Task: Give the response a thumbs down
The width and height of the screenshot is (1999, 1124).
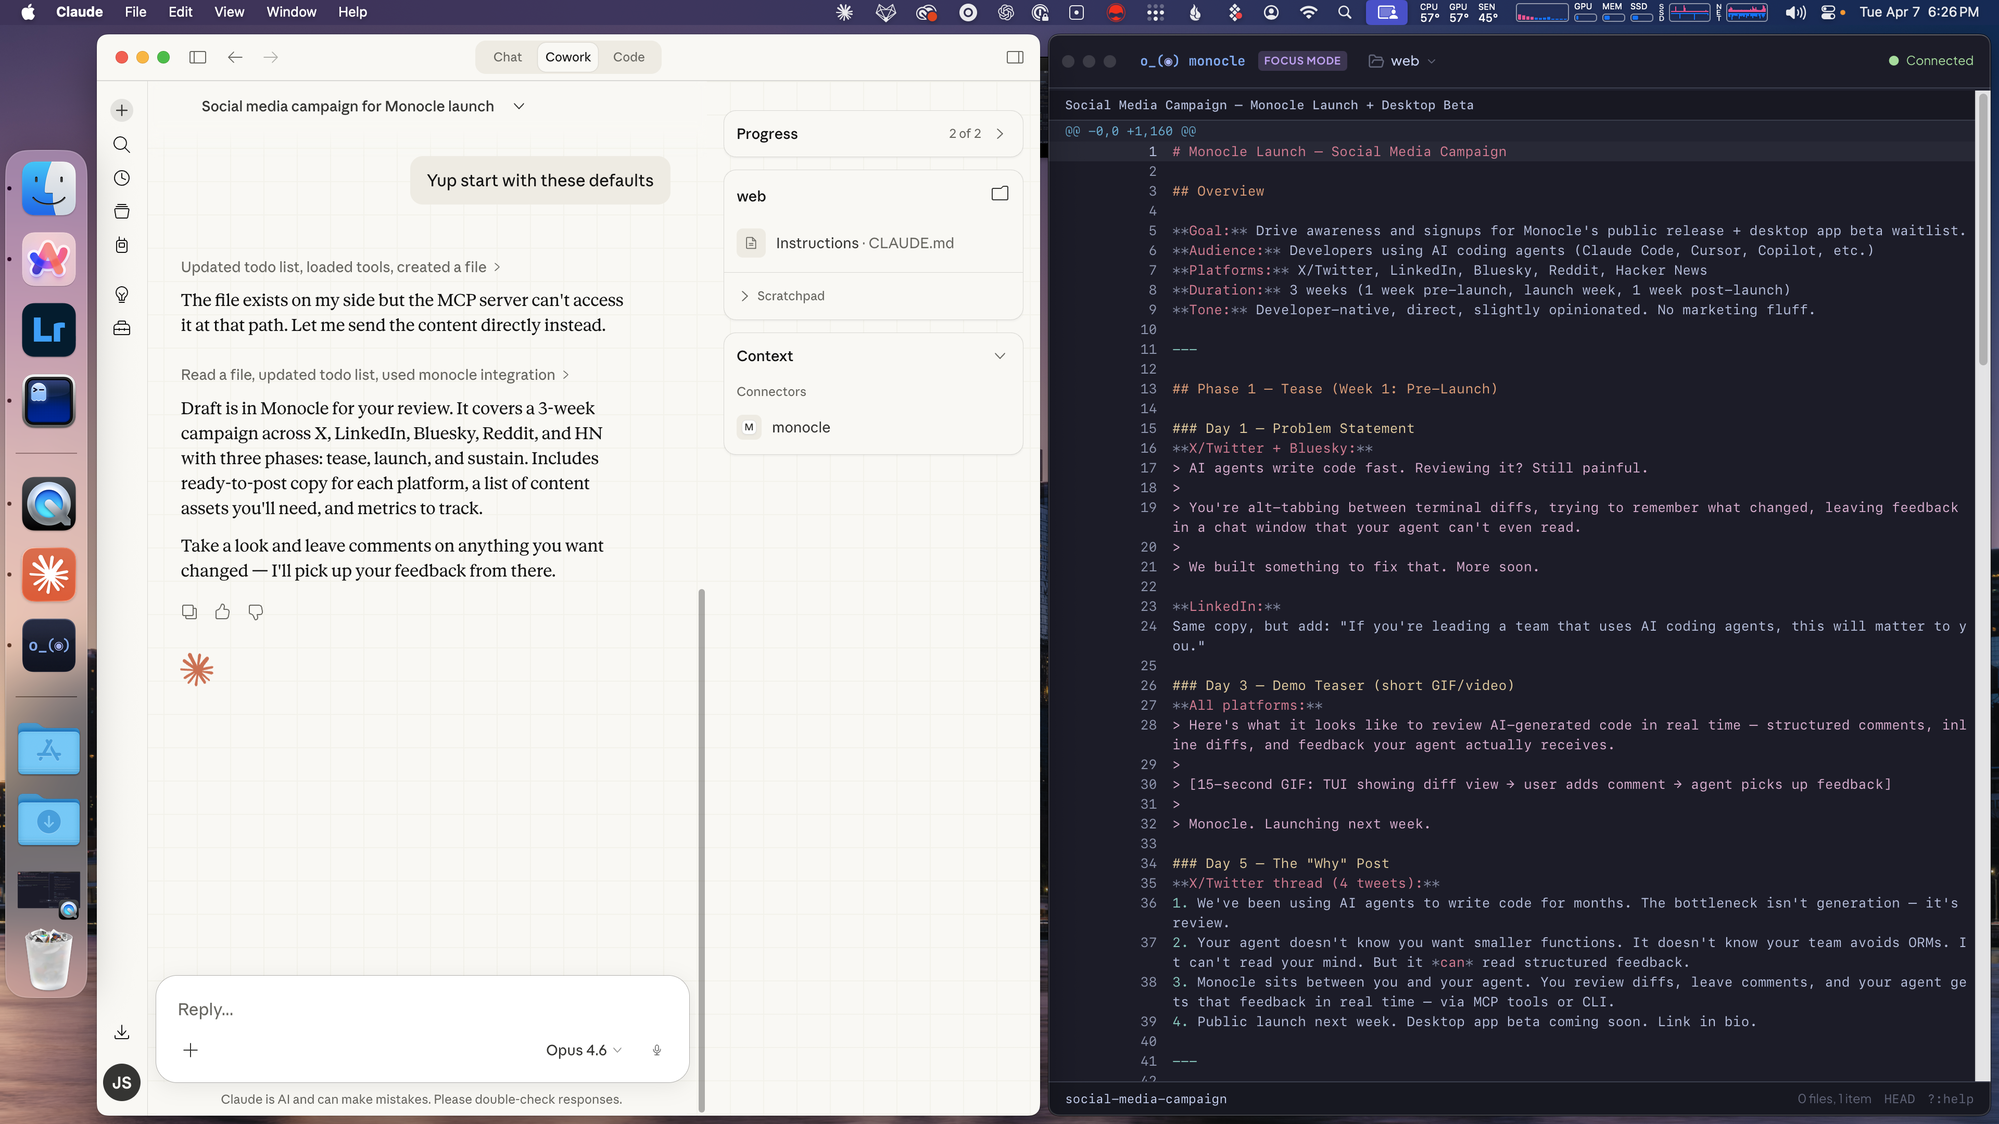Action: coord(256,612)
